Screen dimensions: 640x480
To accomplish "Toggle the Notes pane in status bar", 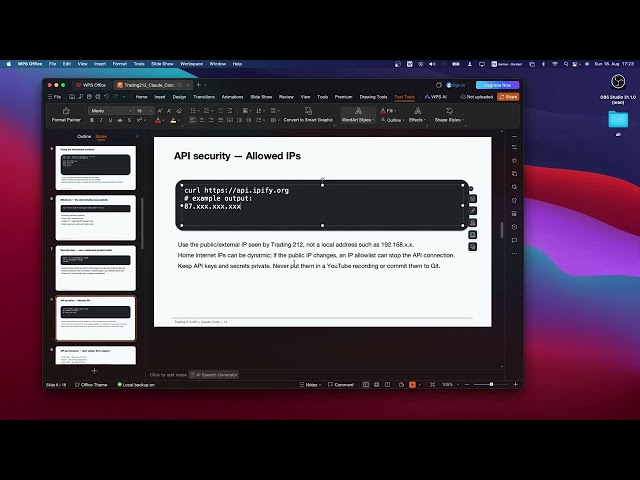I will (x=309, y=384).
